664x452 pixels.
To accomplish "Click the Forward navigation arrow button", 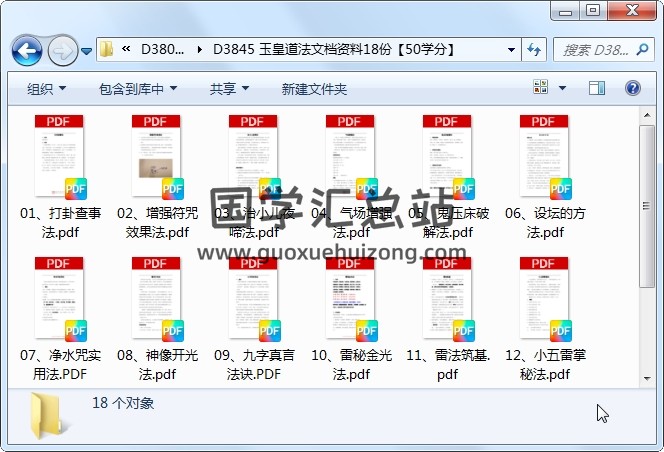I will [x=62, y=49].
